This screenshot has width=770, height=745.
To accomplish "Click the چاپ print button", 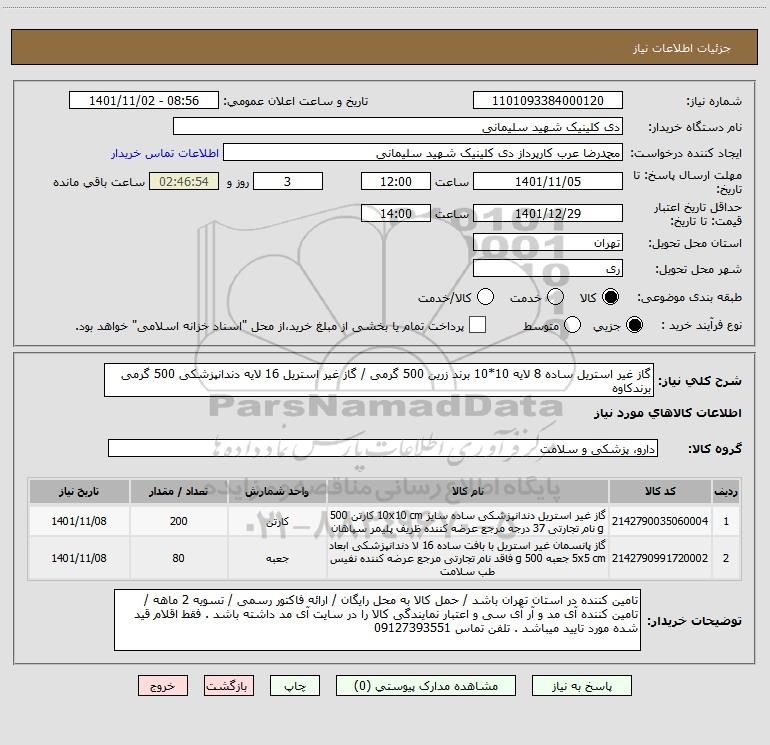I will click(295, 686).
